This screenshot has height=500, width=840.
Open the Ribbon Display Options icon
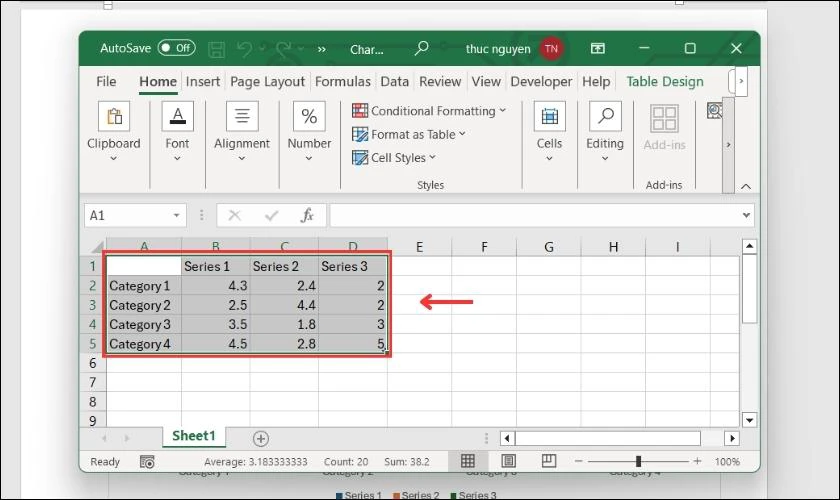[x=598, y=49]
